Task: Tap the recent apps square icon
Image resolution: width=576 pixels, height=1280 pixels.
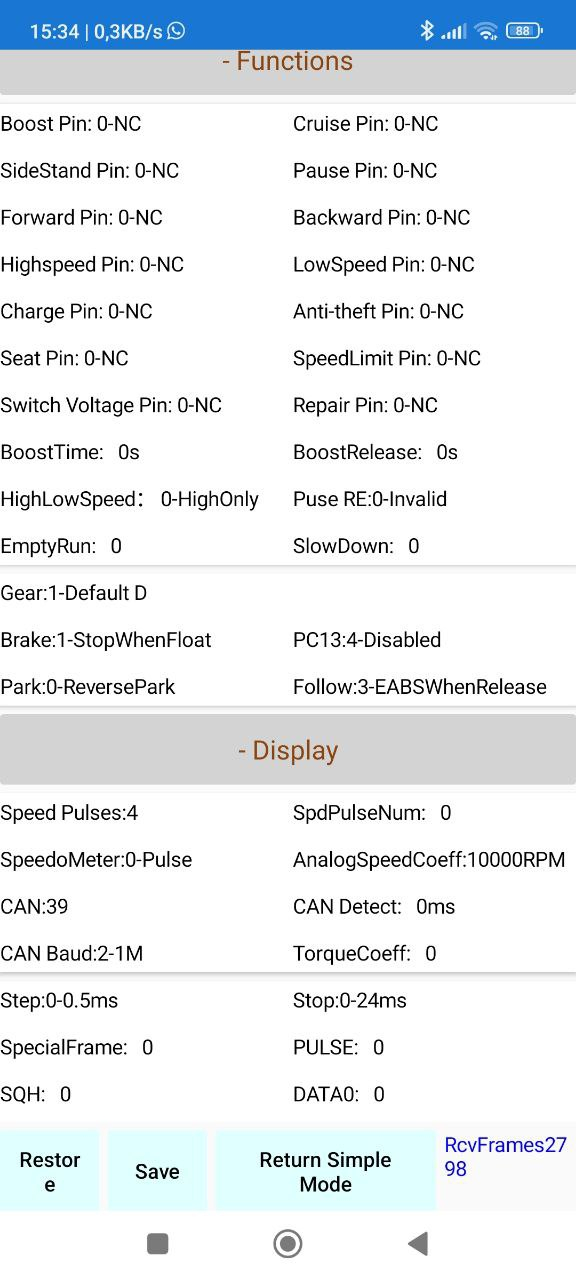Action: (157, 1243)
